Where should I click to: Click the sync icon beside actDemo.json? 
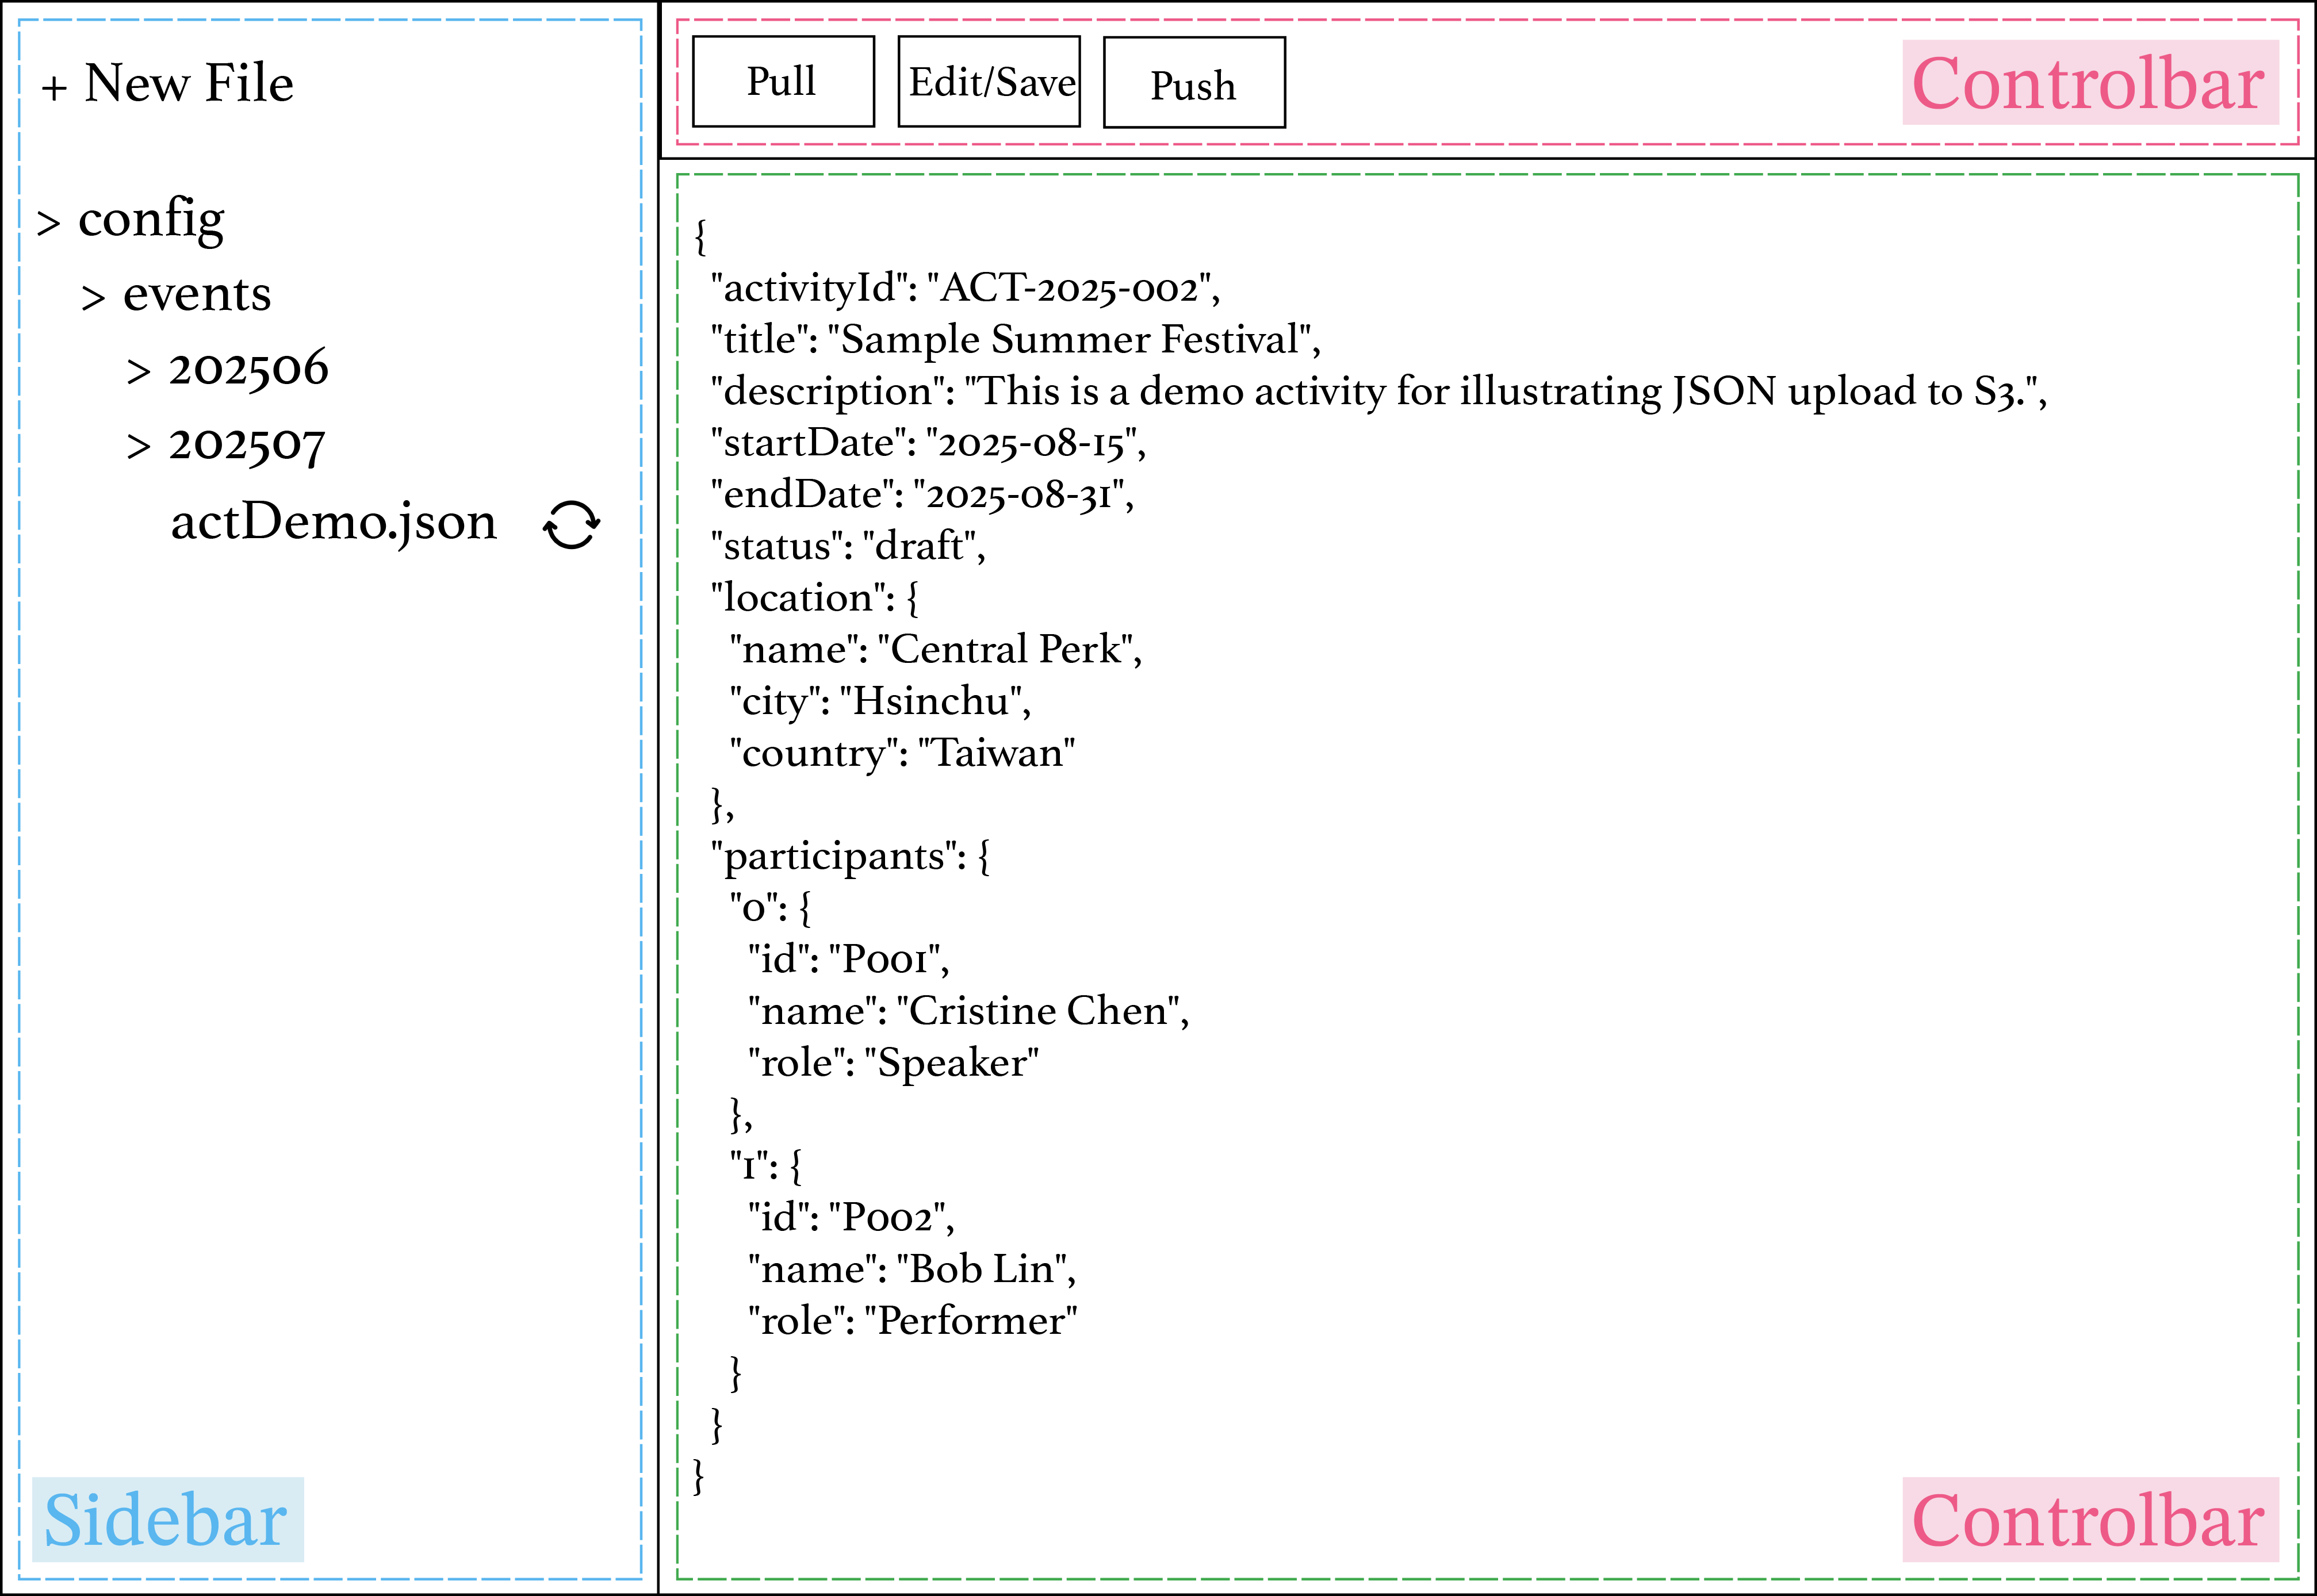(x=571, y=525)
